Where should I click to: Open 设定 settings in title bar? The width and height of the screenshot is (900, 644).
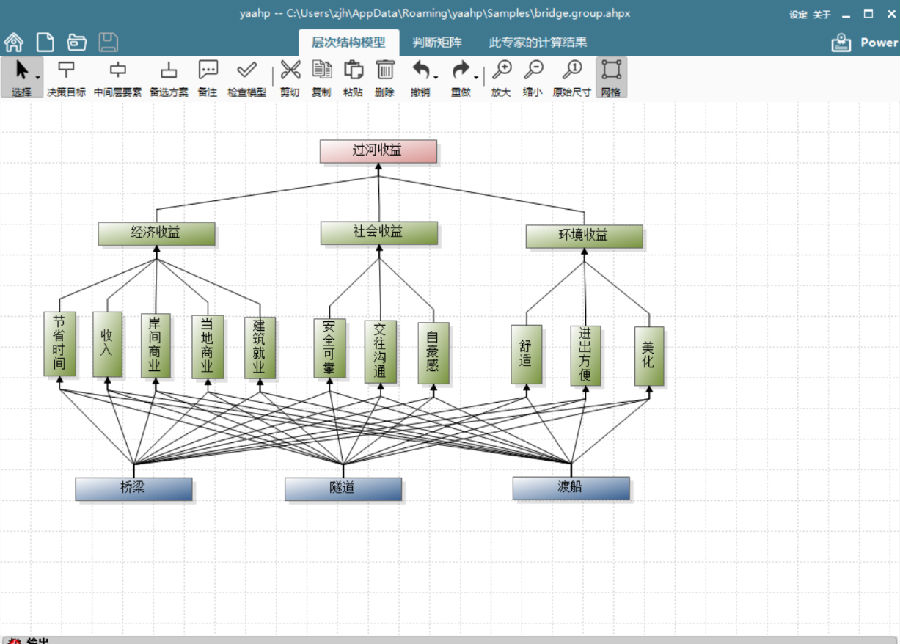pos(798,14)
